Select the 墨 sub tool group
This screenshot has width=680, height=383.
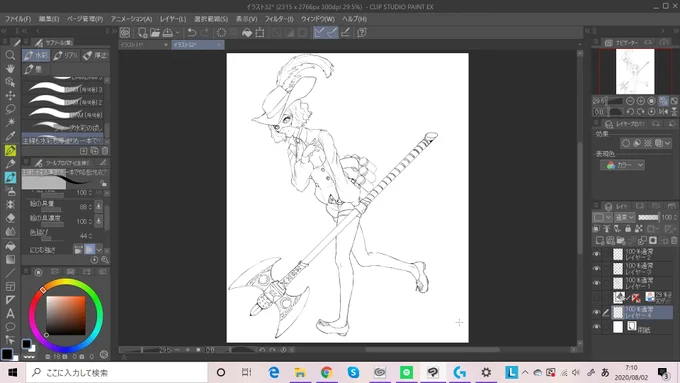pyautogui.click(x=36, y=69)
